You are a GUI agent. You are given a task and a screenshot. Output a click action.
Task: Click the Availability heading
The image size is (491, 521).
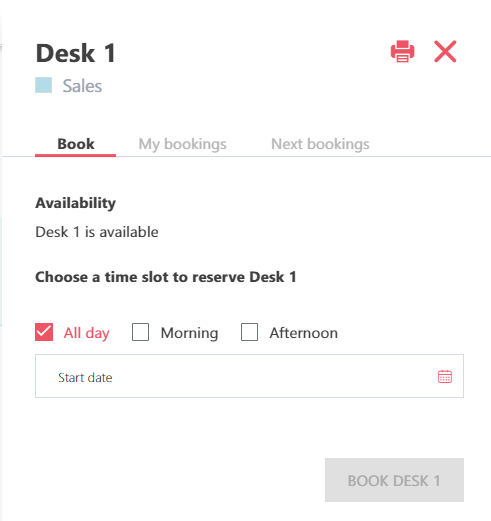(76, 203)
